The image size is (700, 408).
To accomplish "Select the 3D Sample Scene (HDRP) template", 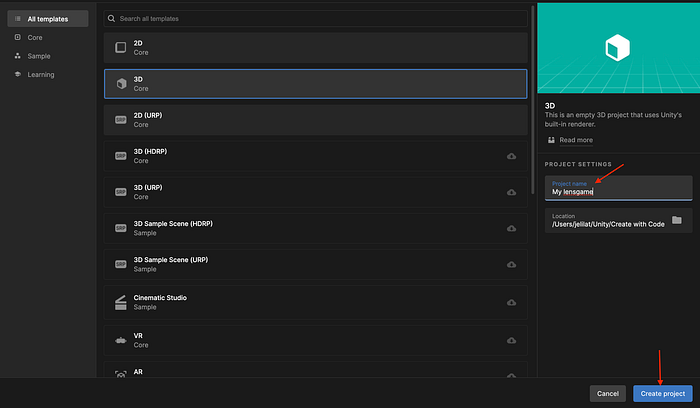I will point(315,229).
